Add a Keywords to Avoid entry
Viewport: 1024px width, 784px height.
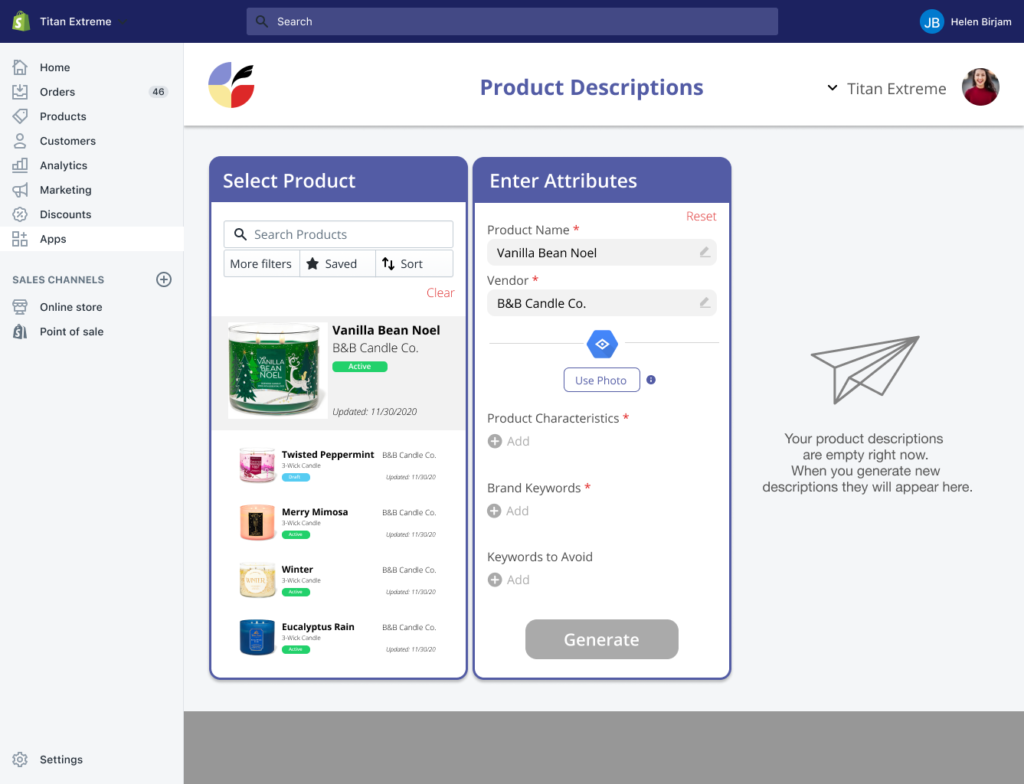[x=508, y=580]
